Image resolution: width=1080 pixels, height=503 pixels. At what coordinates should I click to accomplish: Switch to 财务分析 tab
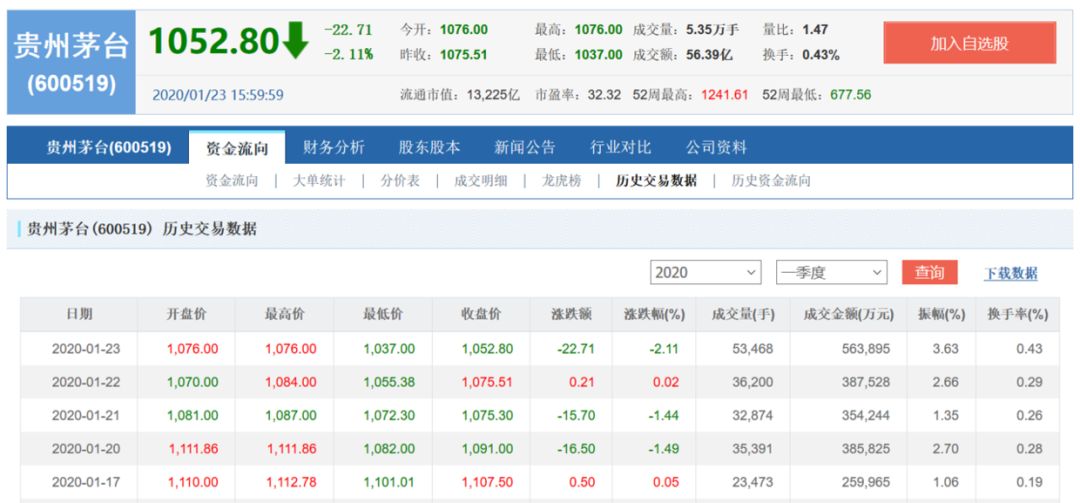click(x=334, y=147)
